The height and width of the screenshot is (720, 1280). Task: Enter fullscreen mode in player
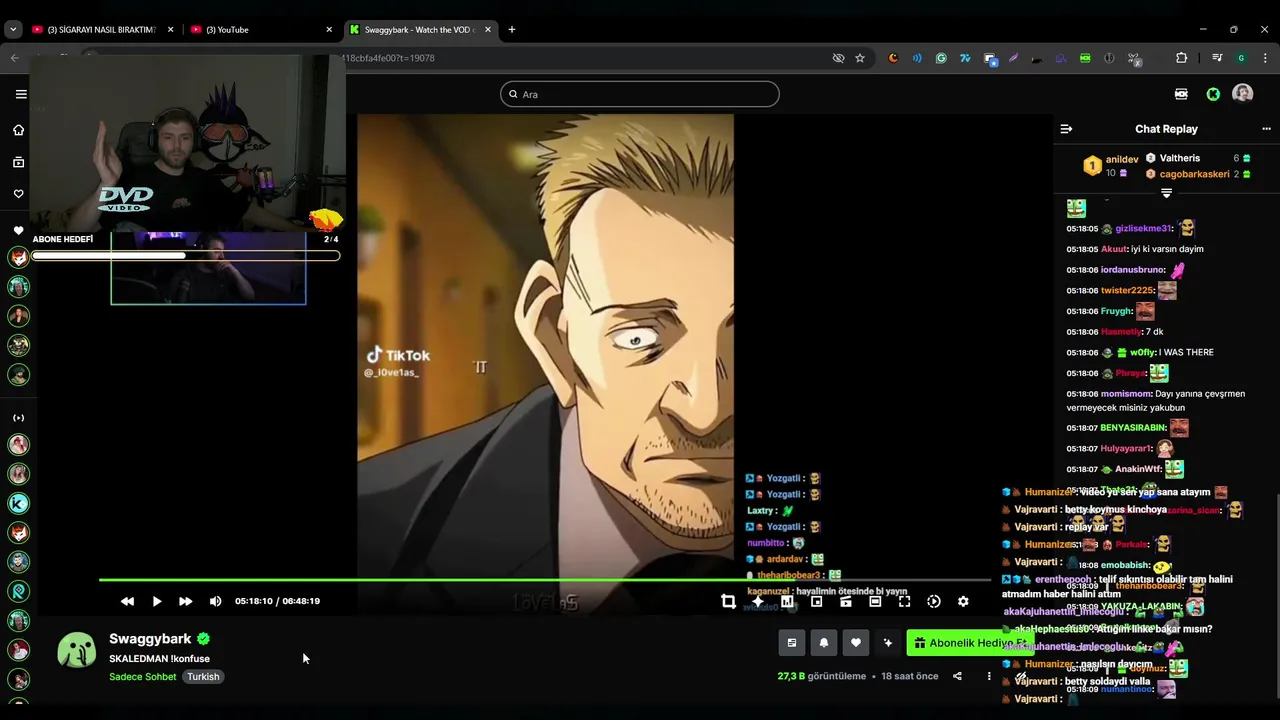click(x=904, y=601)
